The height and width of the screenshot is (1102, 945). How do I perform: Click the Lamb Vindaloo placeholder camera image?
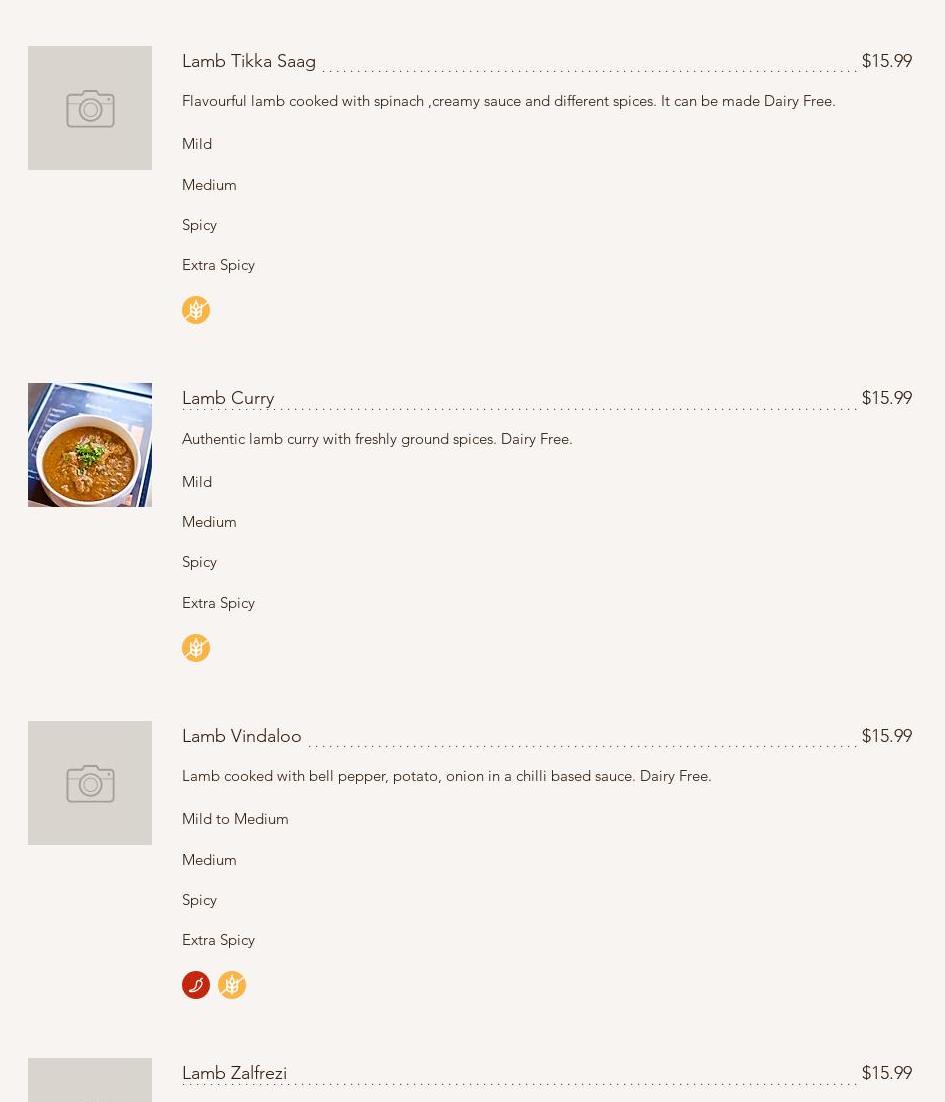tap(90, 783)
